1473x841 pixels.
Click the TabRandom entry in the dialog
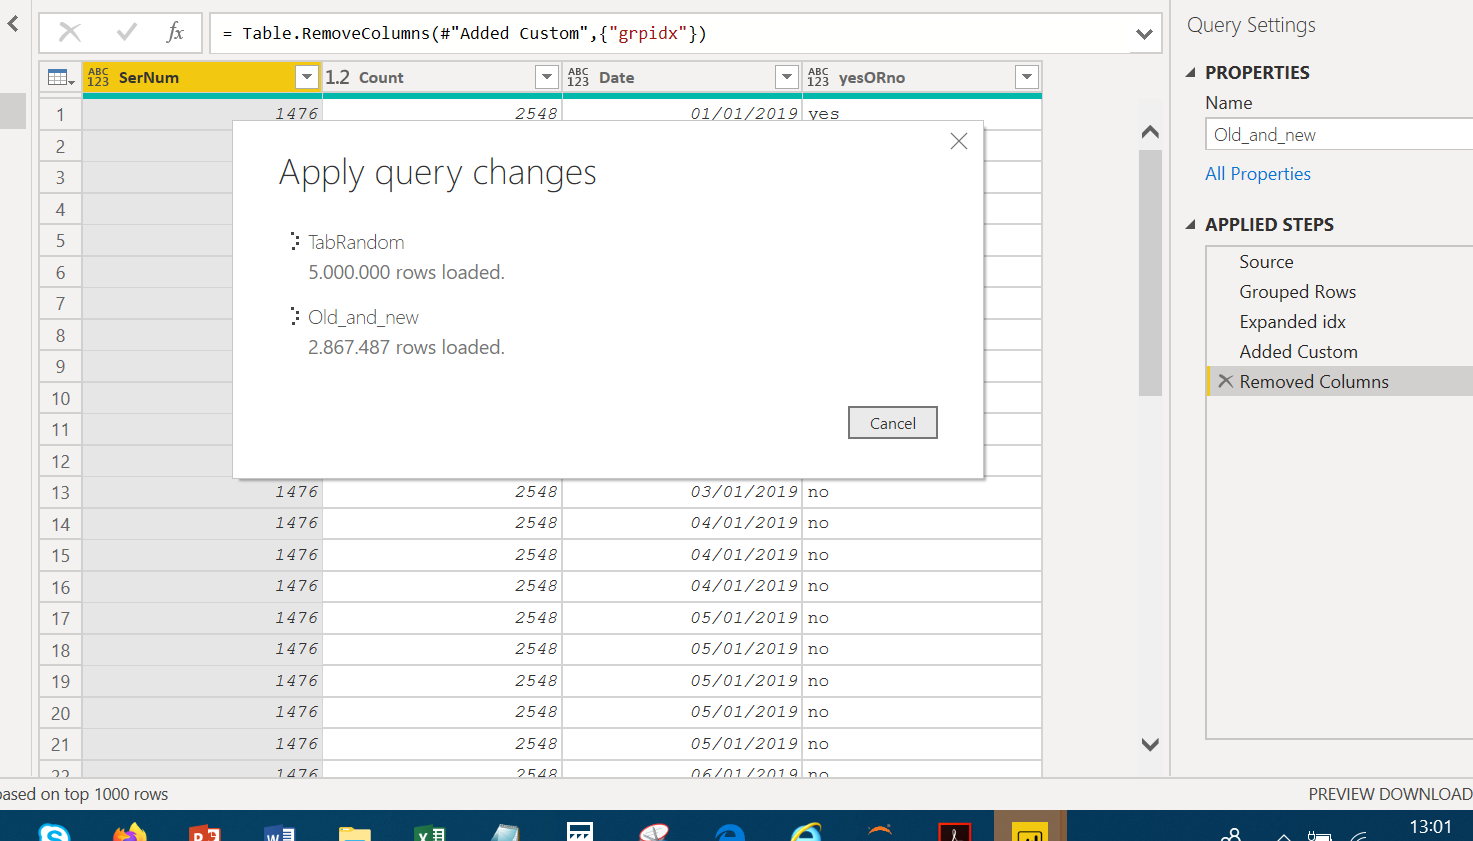356,242
